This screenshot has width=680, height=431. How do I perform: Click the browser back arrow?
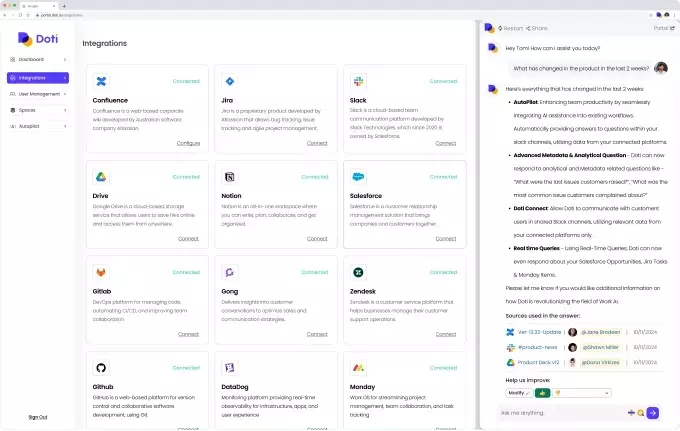pyautogui.click(x=5, y=15)
